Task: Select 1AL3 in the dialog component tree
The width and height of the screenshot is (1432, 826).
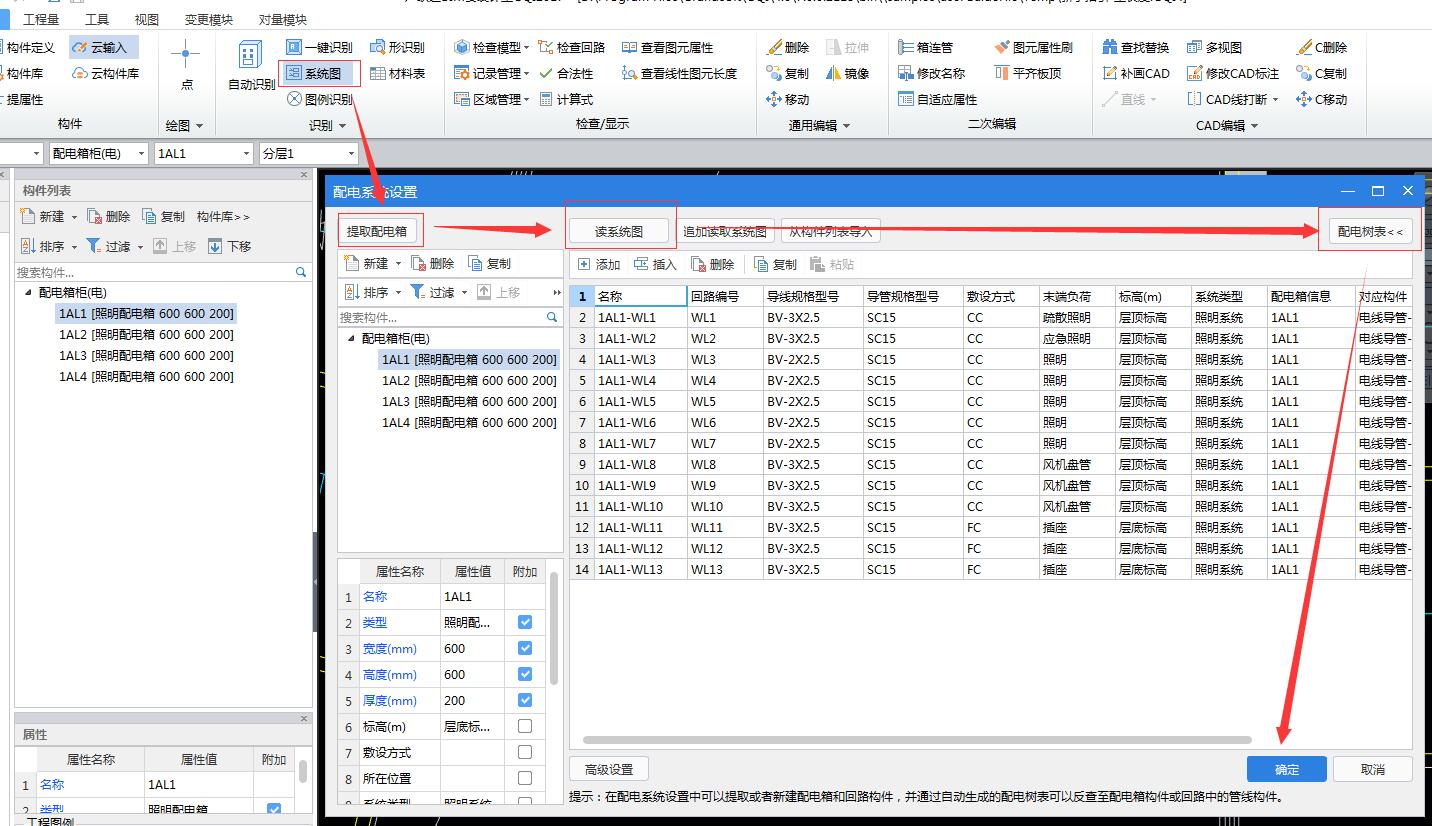Action: [469, 401]
